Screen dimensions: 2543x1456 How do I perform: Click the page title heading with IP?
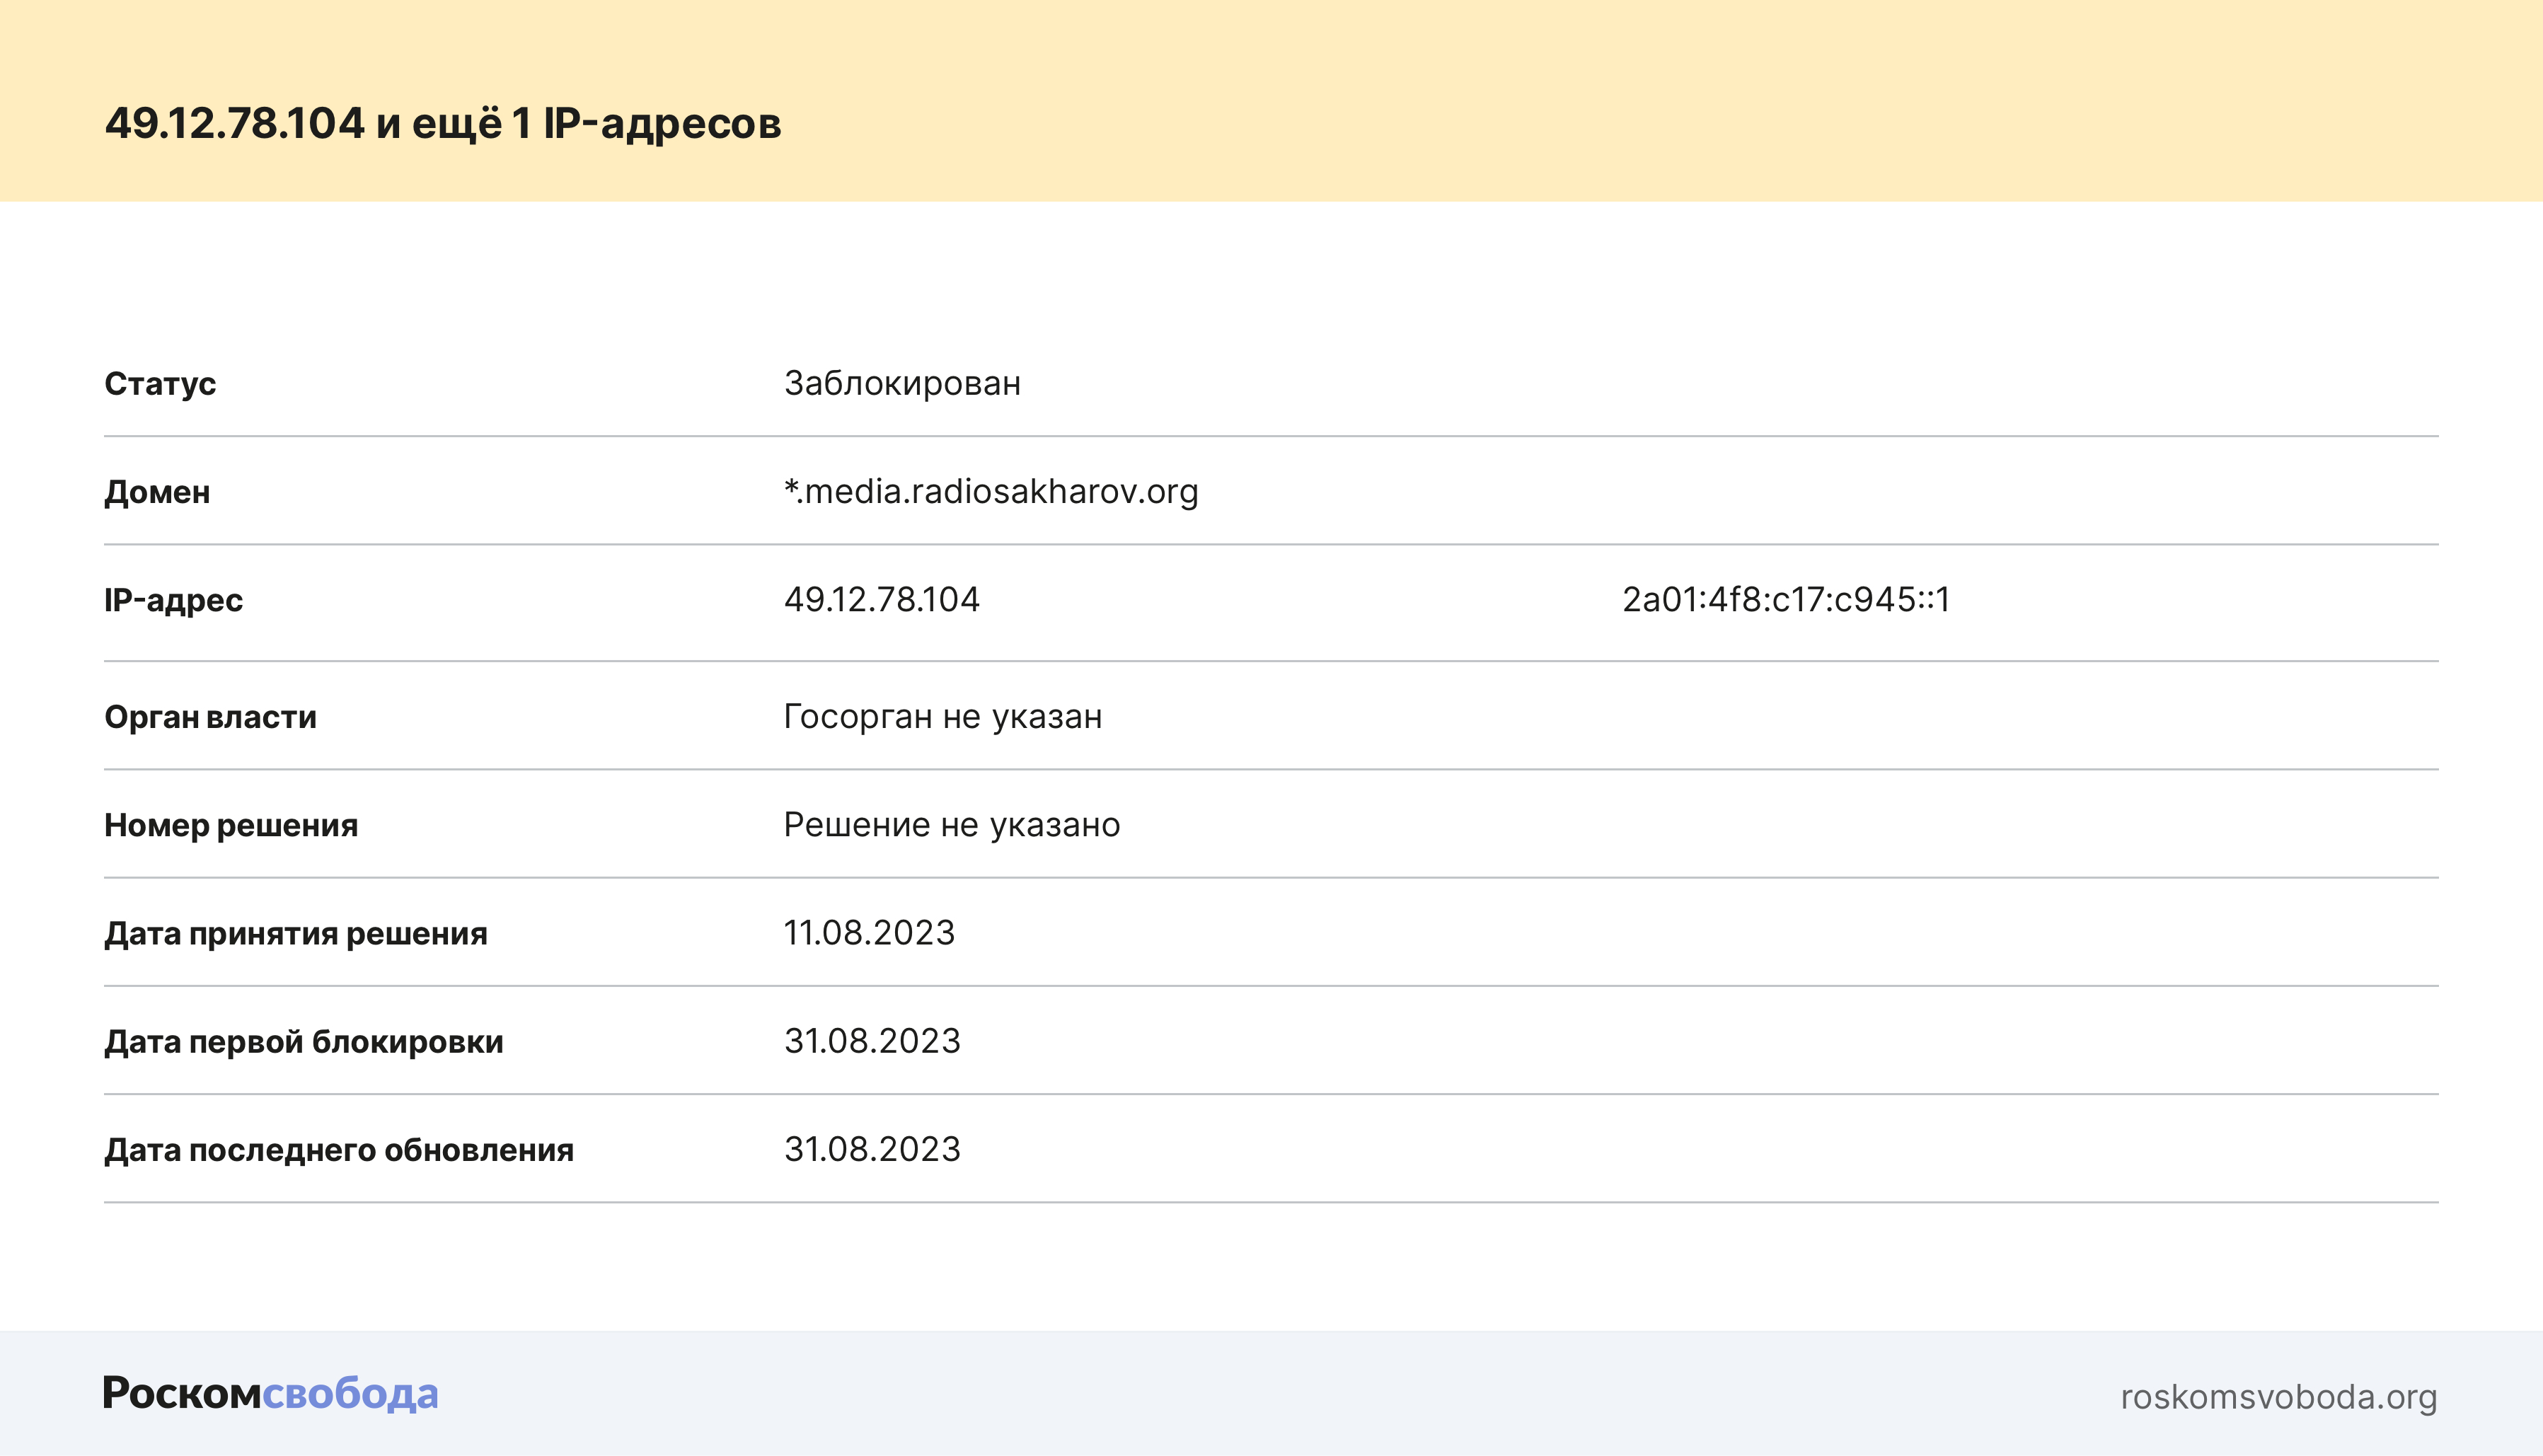tap(442, 123)
